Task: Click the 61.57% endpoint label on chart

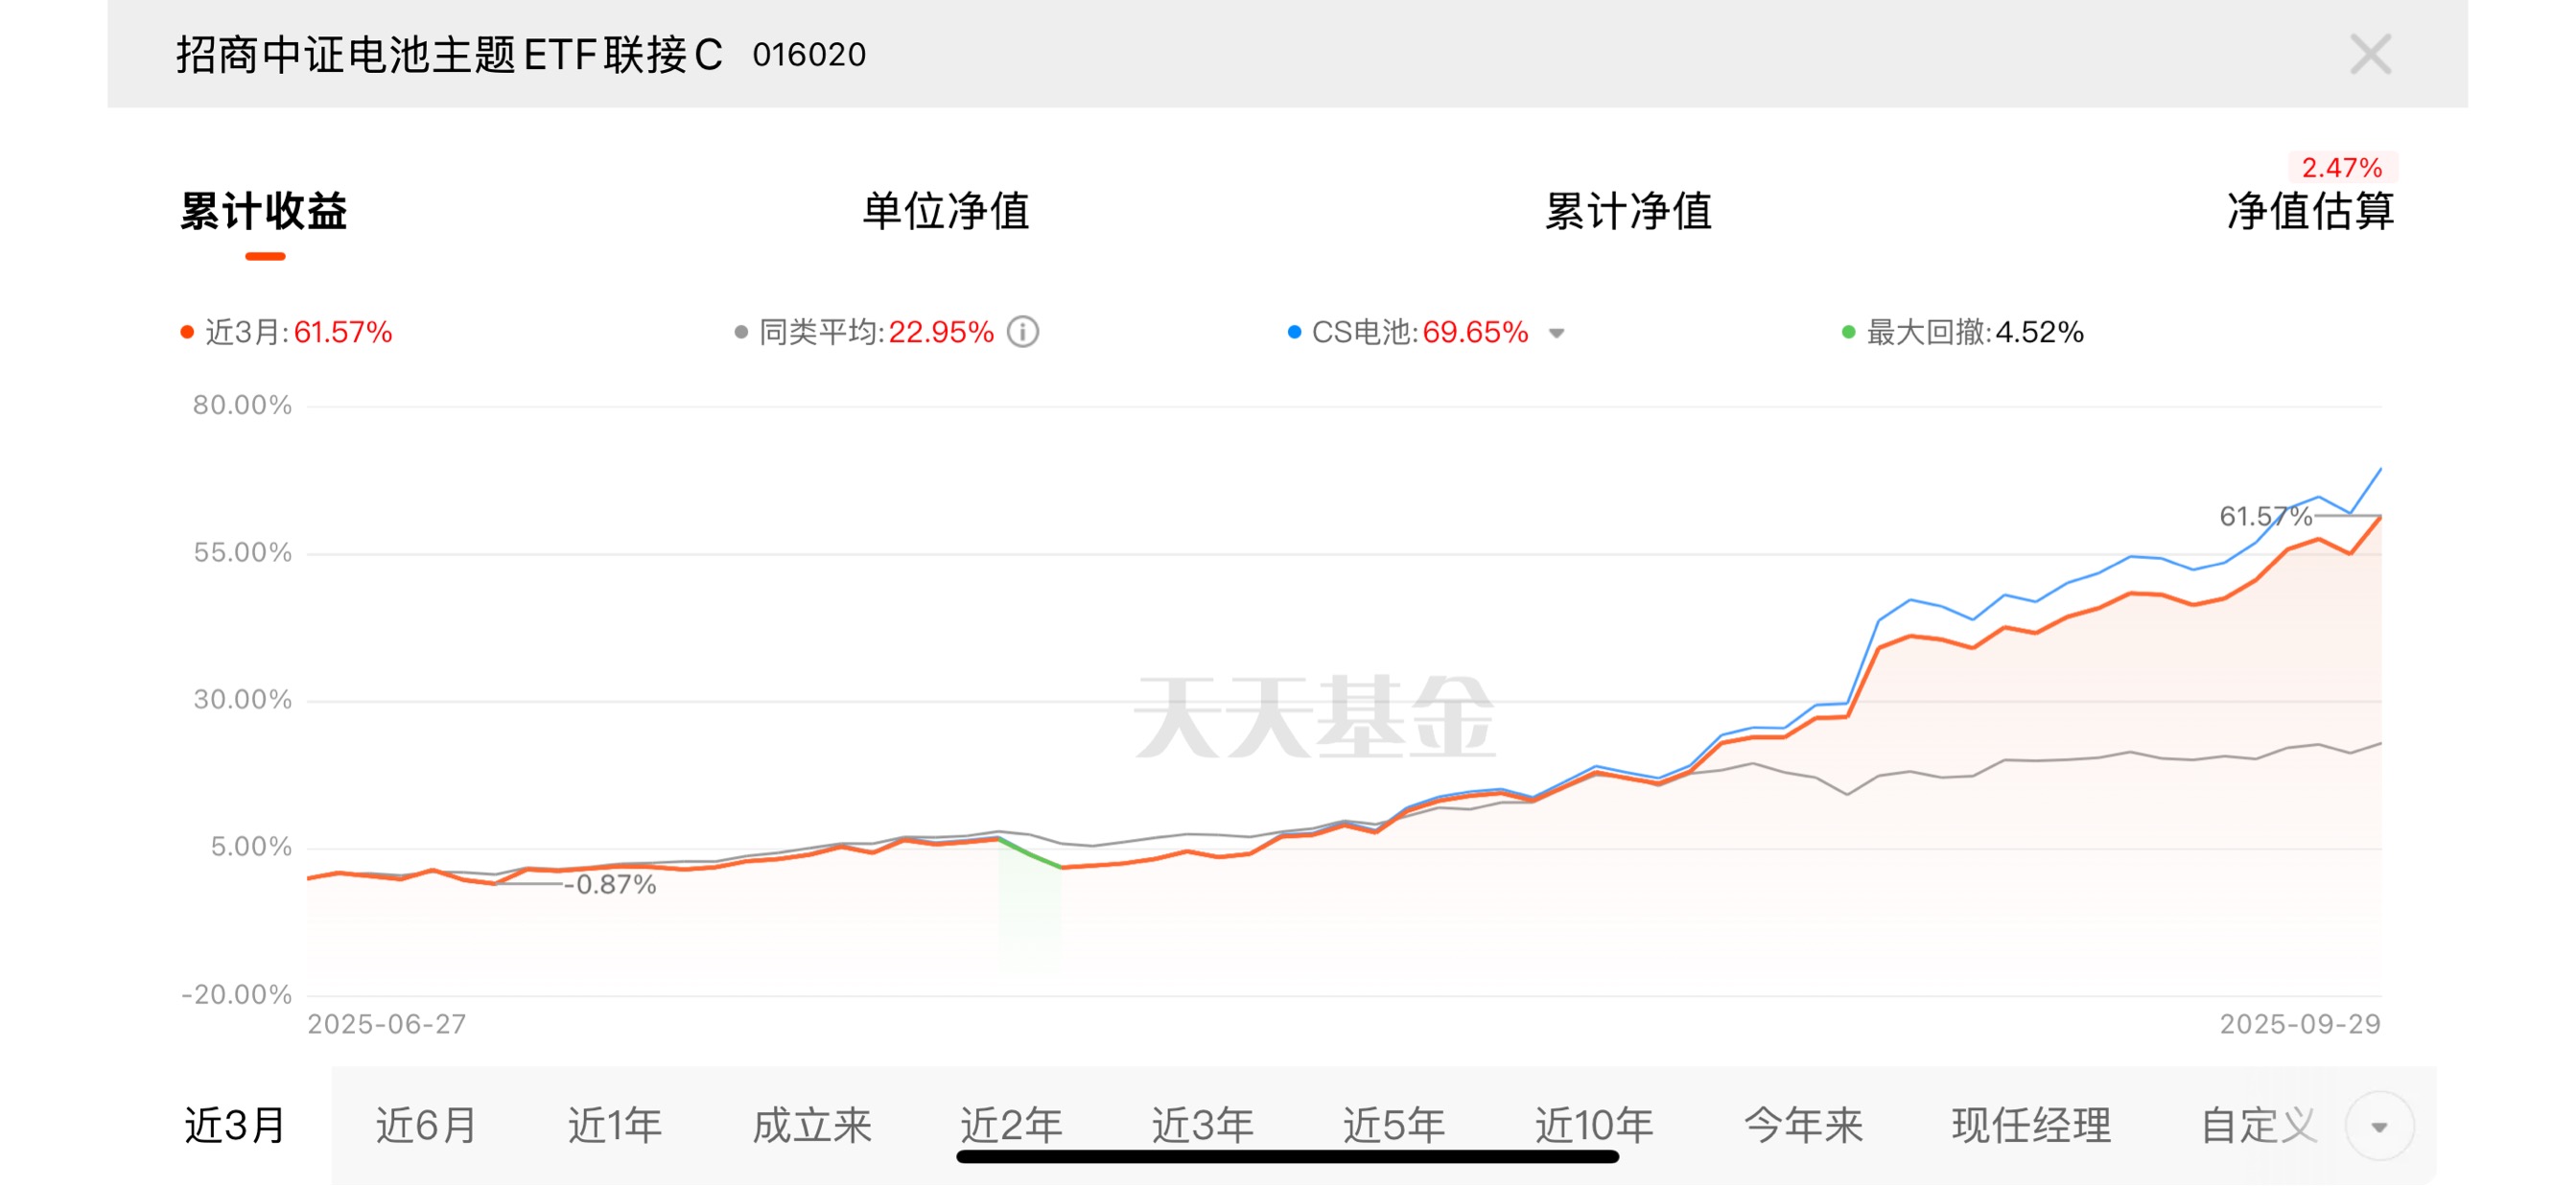Action: point(2264,517)
